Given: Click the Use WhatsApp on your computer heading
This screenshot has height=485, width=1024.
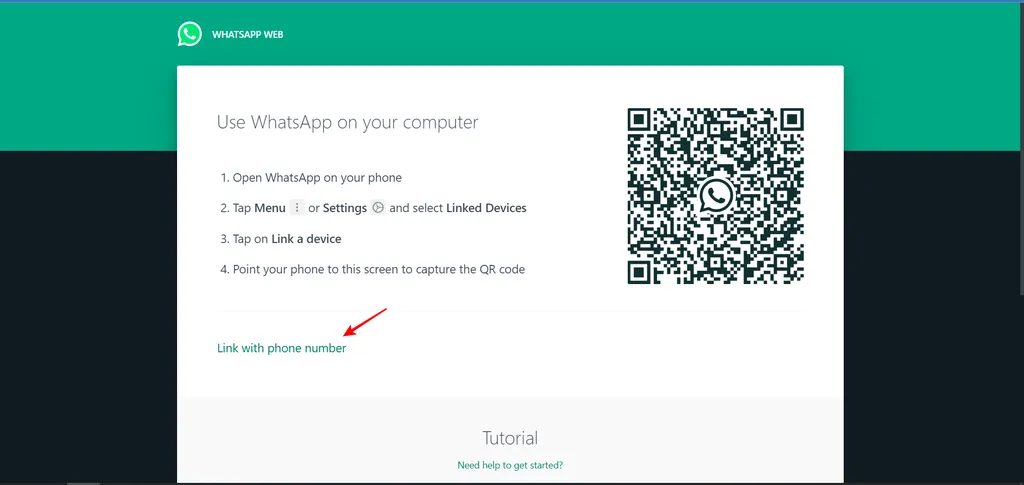Looking at the screenshot, I should tap(347, 122).
